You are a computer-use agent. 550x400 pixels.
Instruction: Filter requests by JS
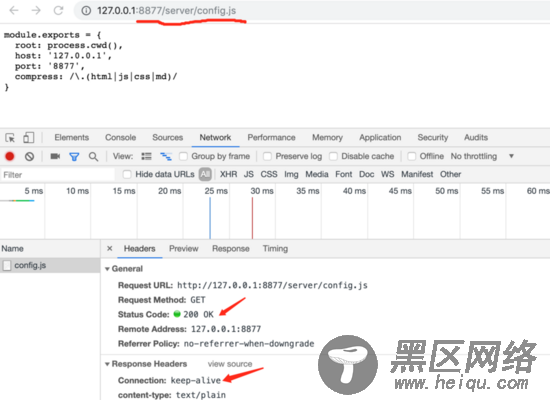click(x=249, y=174)
